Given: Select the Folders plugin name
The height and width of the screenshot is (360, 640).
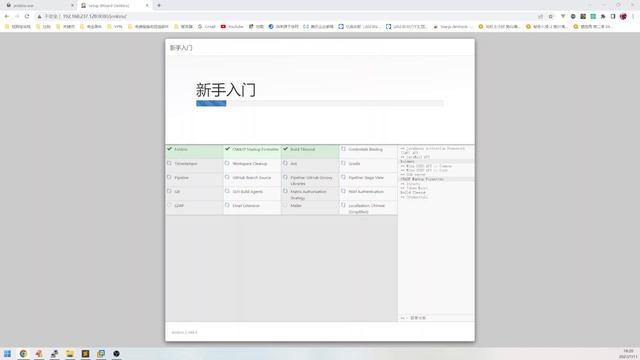Looking at the screenshot, I should (x=181, y=149).
